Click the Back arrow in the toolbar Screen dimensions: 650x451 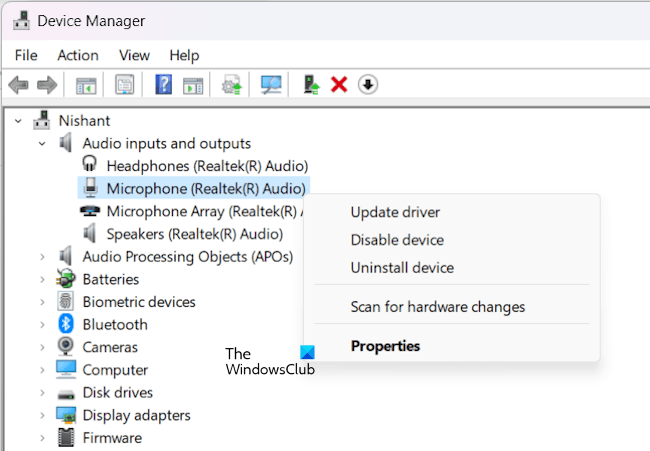pos(17,85)
